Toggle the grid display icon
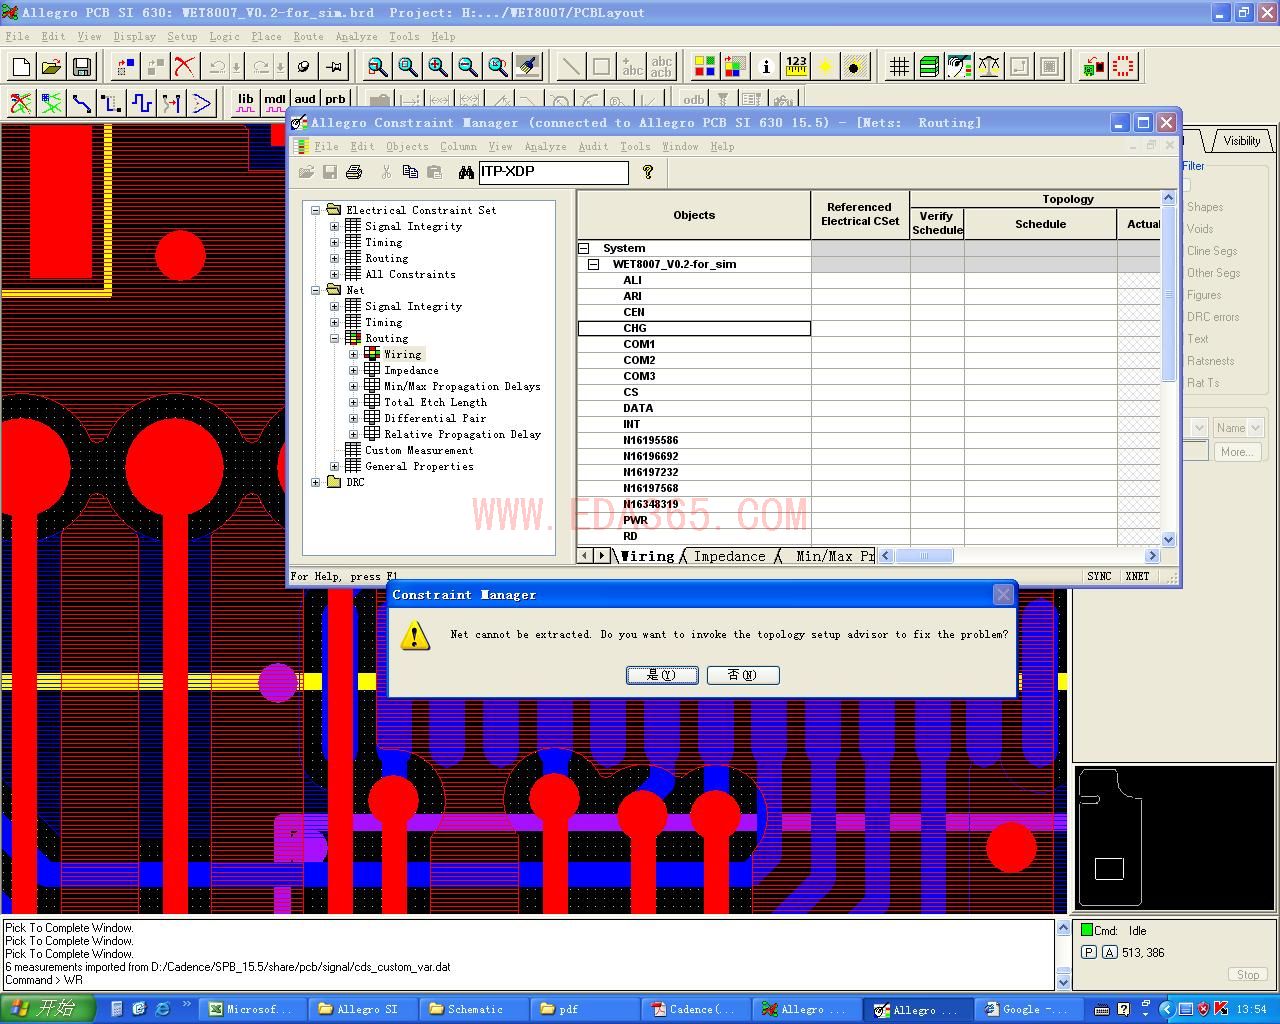Screen dimensions: 1280x1024 pos(899,67)
